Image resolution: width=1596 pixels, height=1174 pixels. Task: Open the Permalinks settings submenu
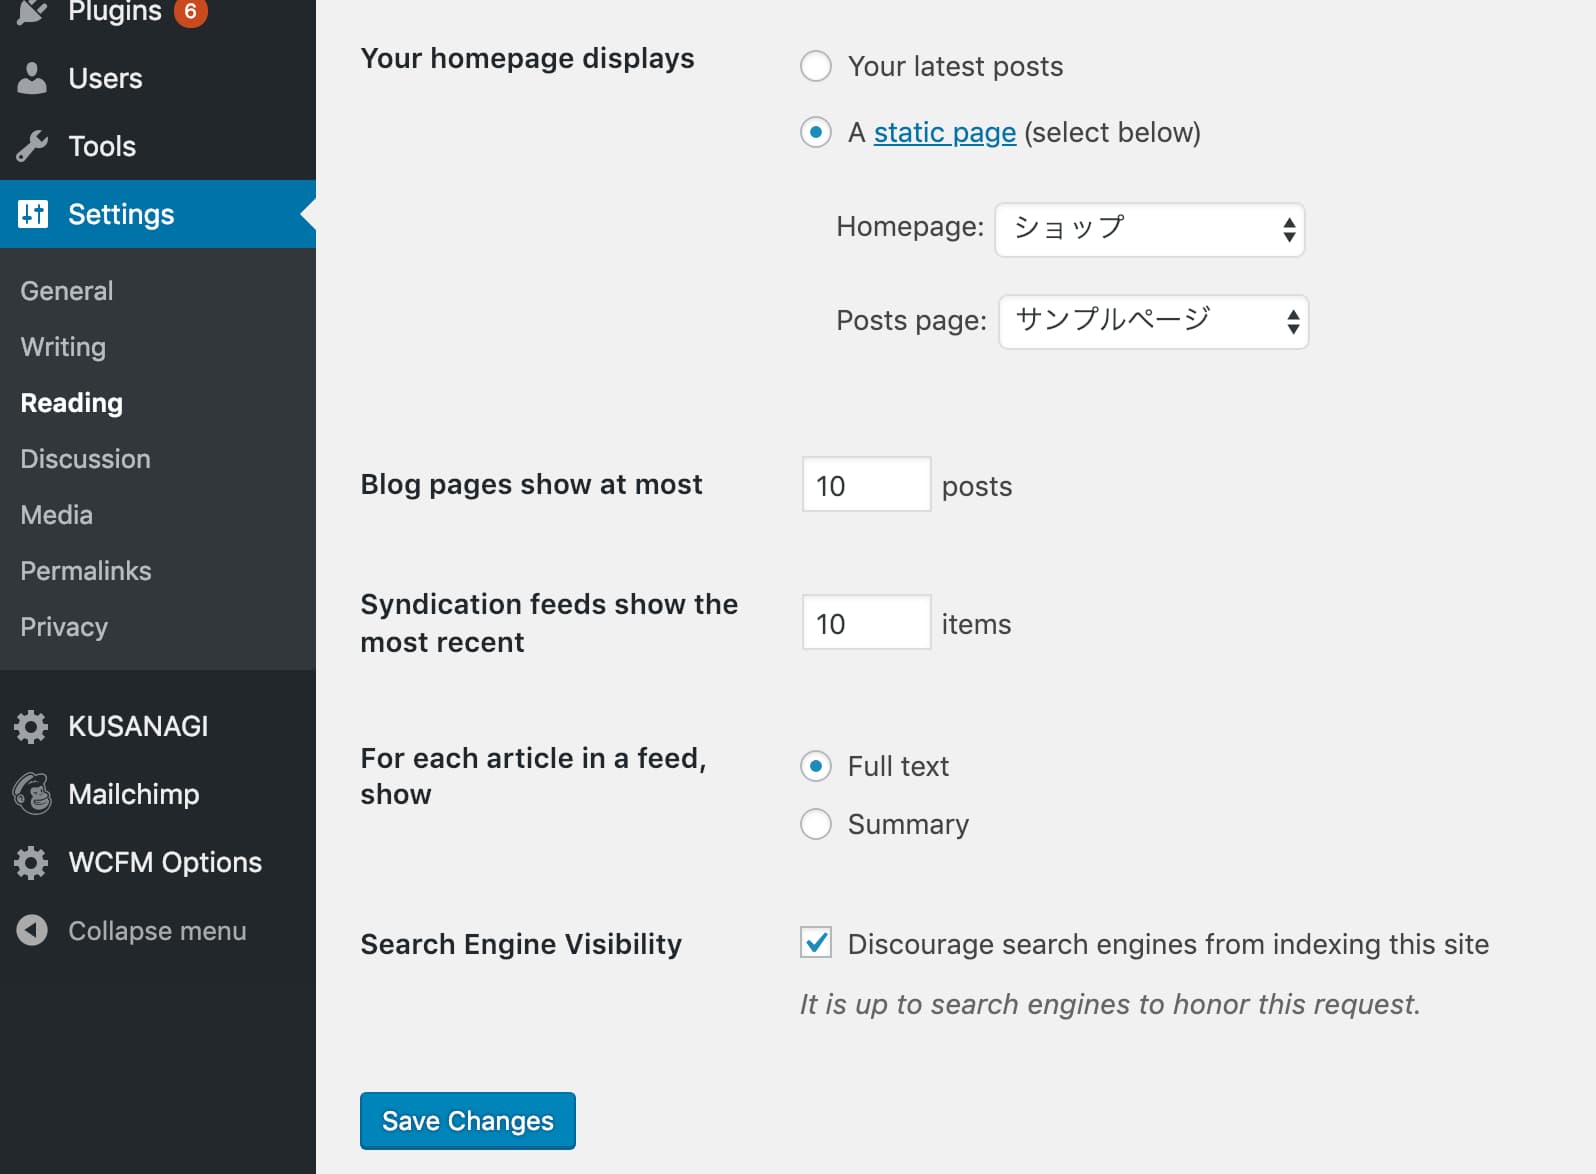[x=86, y=571]
